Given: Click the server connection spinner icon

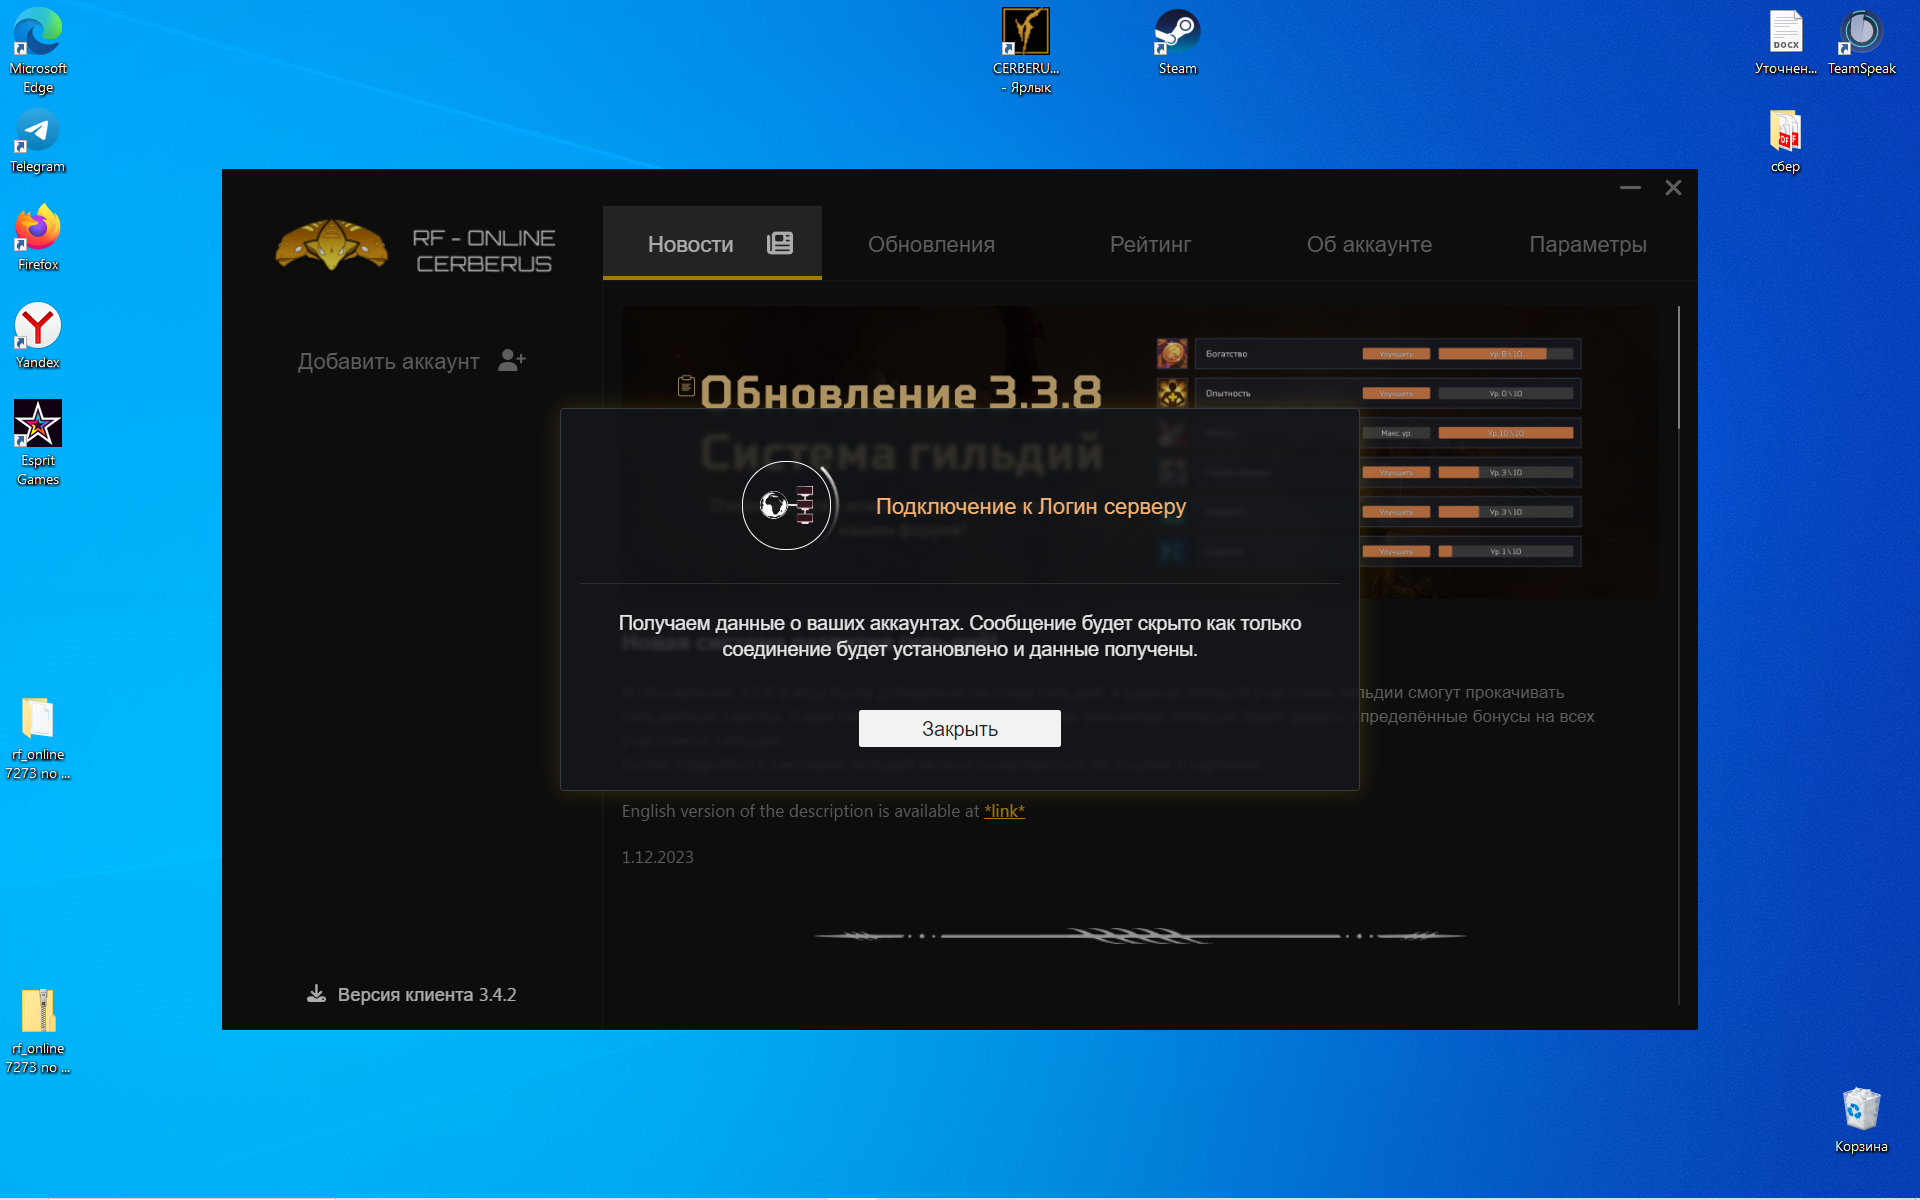Looking at the screenshot, I should coord(787,505).
